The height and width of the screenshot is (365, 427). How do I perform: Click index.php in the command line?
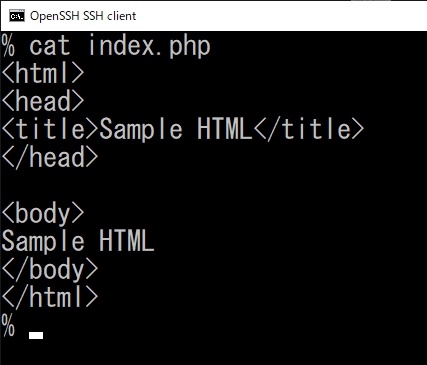149,47
